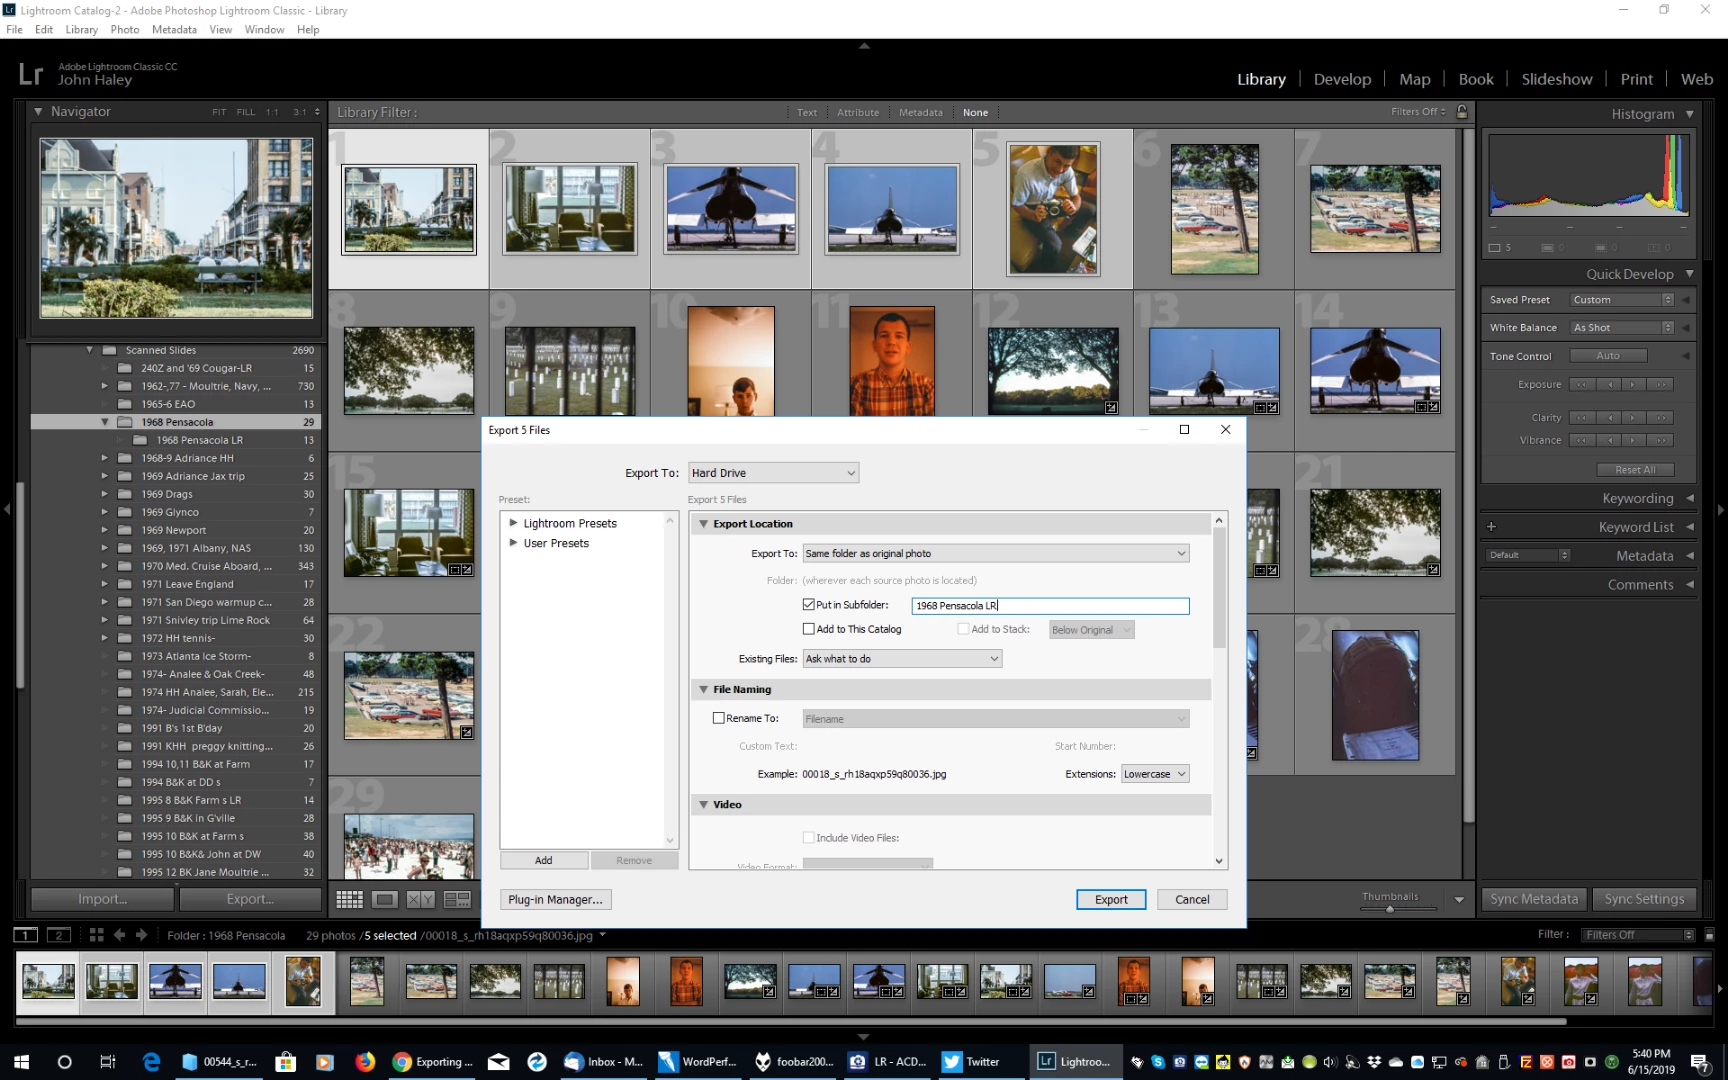Collapse Export Location section
Viewport: 1728px width, 1080px height.
[703, 524]
